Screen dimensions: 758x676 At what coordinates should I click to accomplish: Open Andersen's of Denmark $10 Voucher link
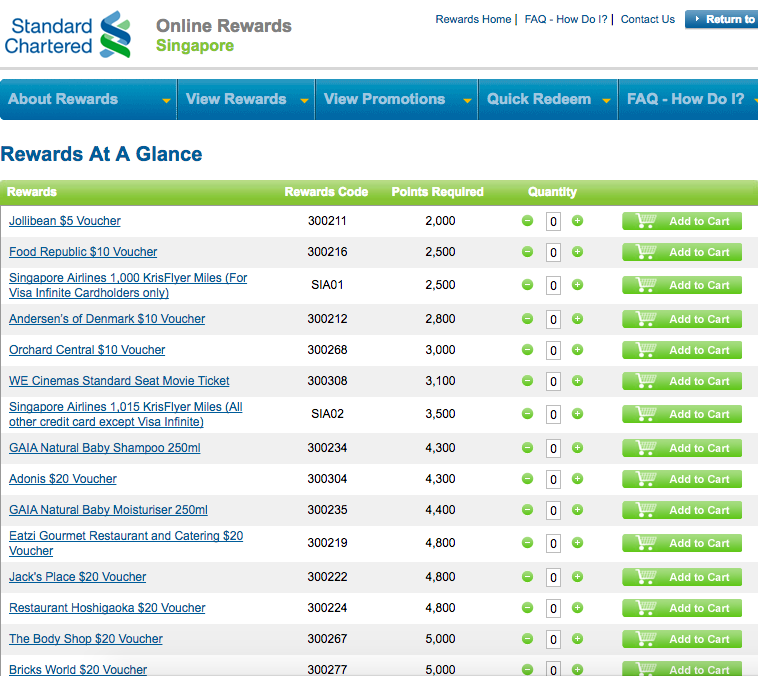point(107,319)
